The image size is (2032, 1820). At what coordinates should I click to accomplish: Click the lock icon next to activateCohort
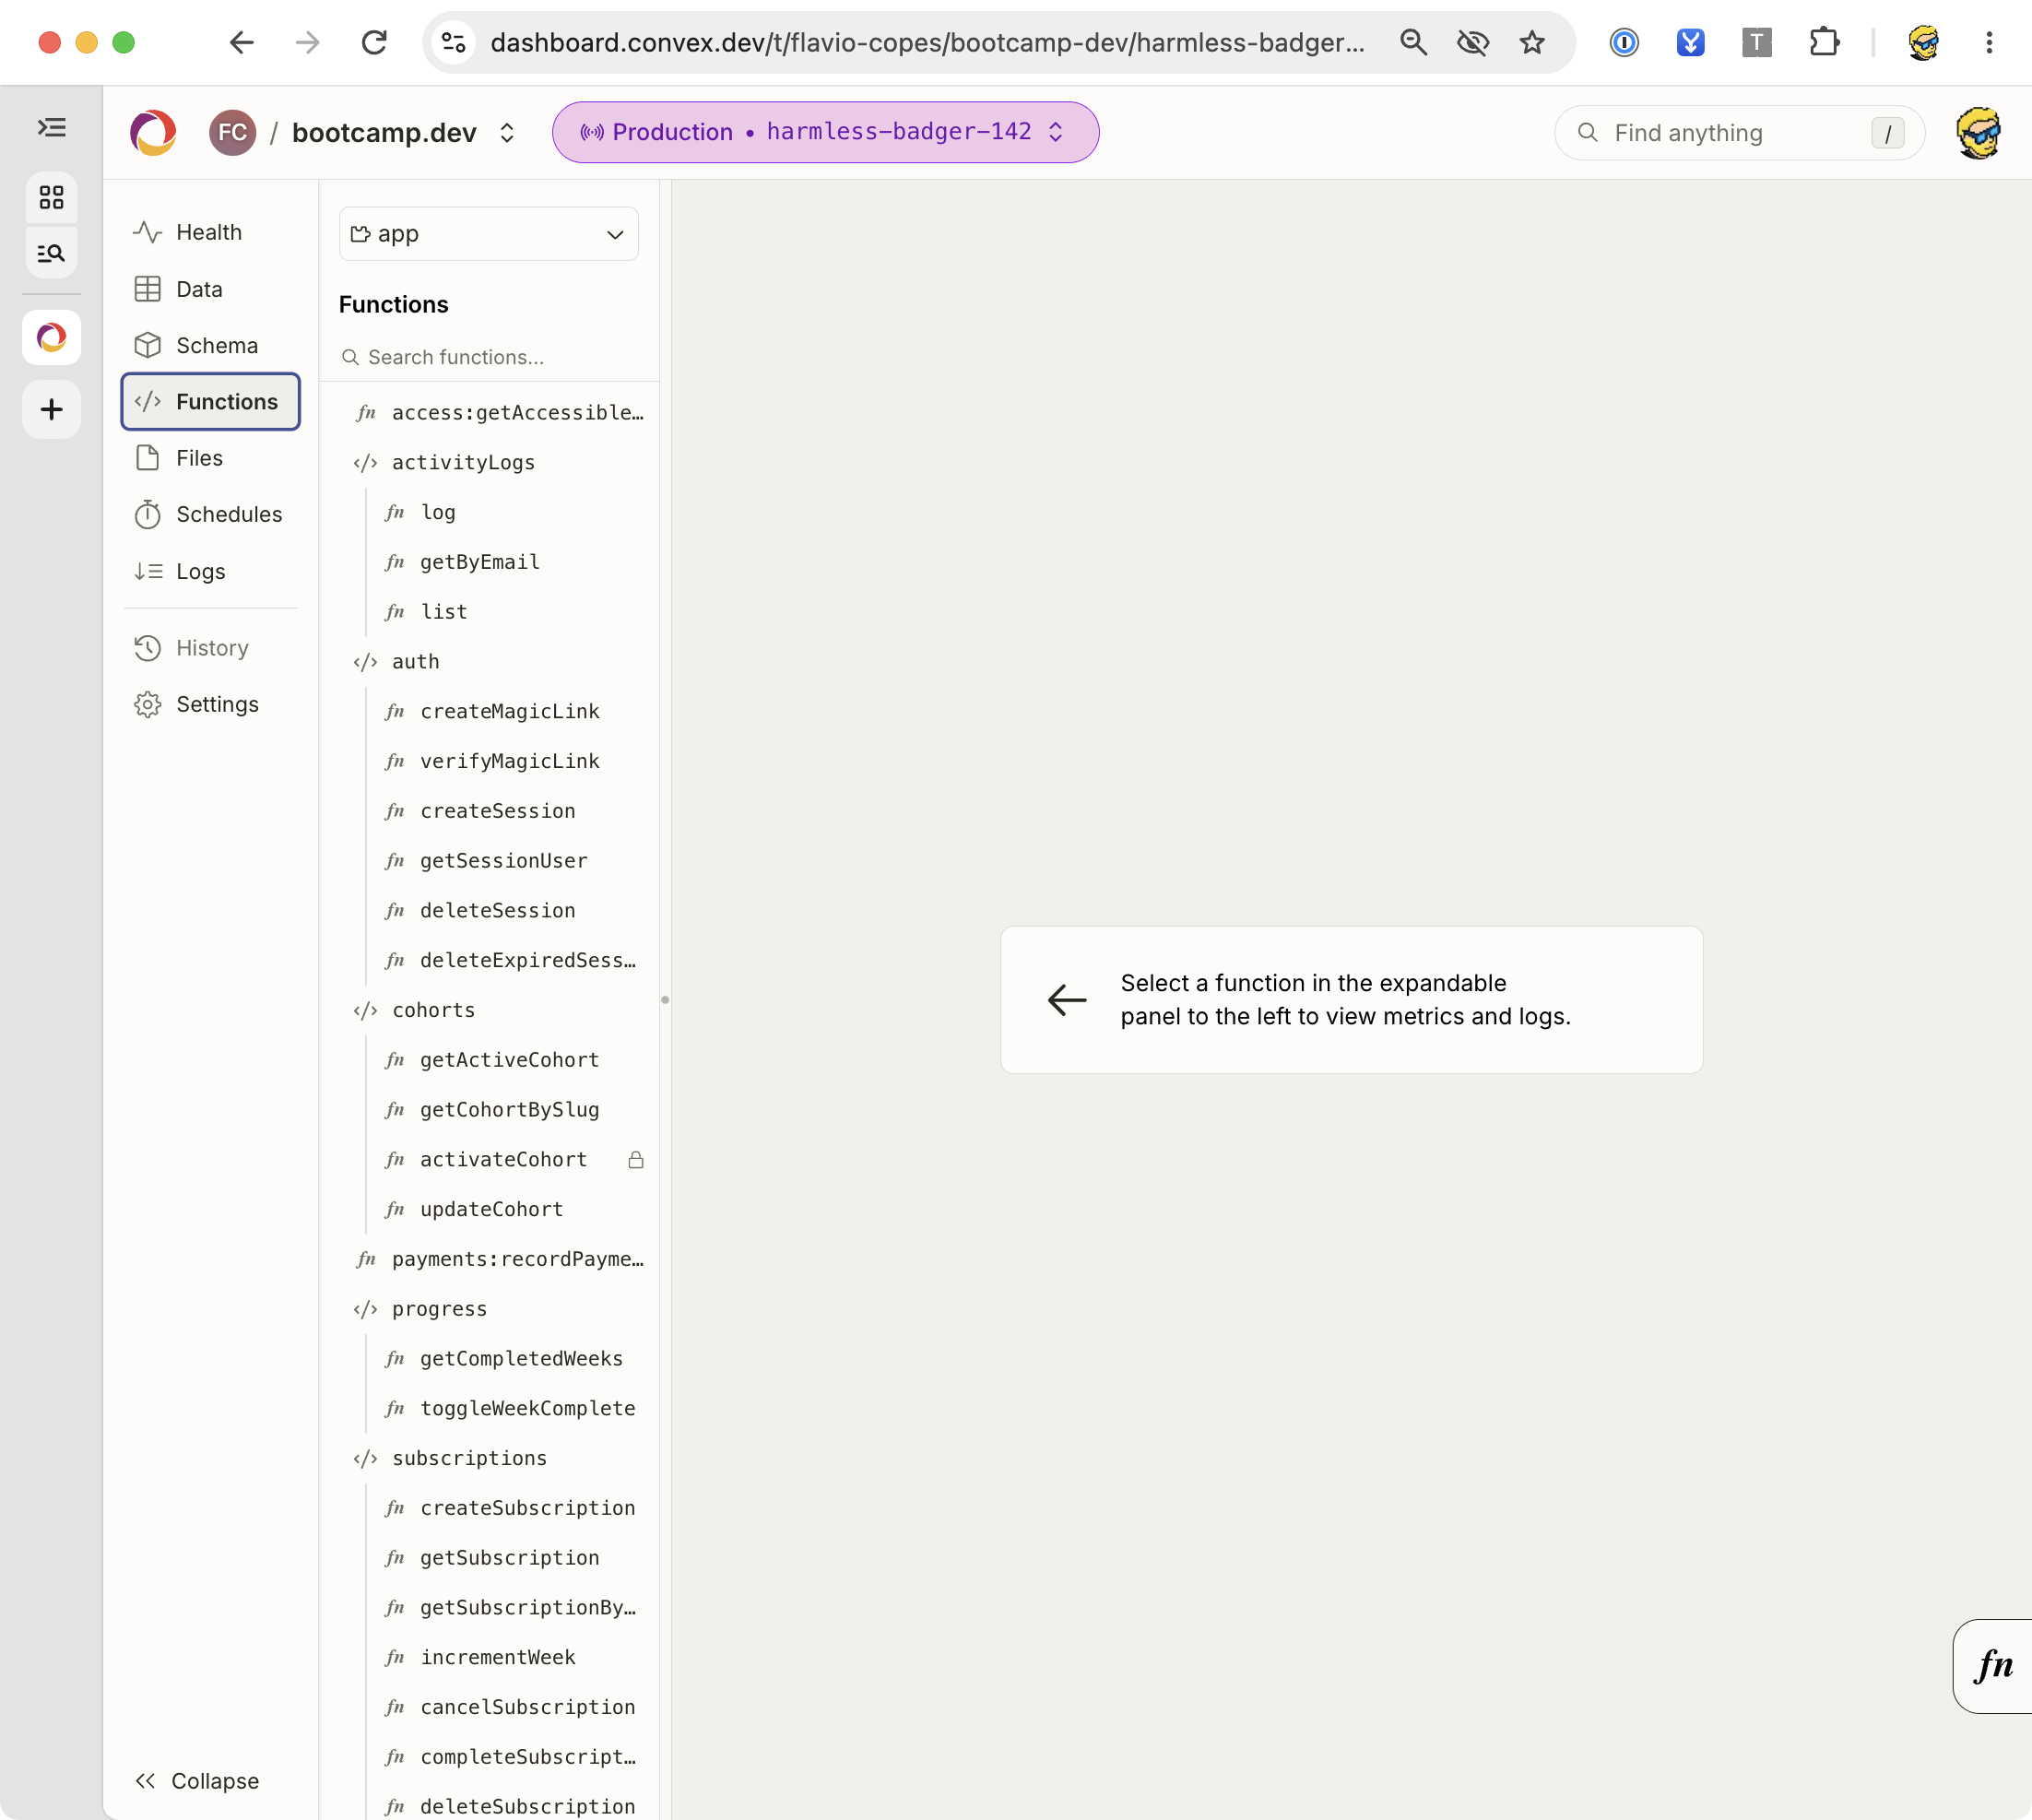click(636, 1160)
